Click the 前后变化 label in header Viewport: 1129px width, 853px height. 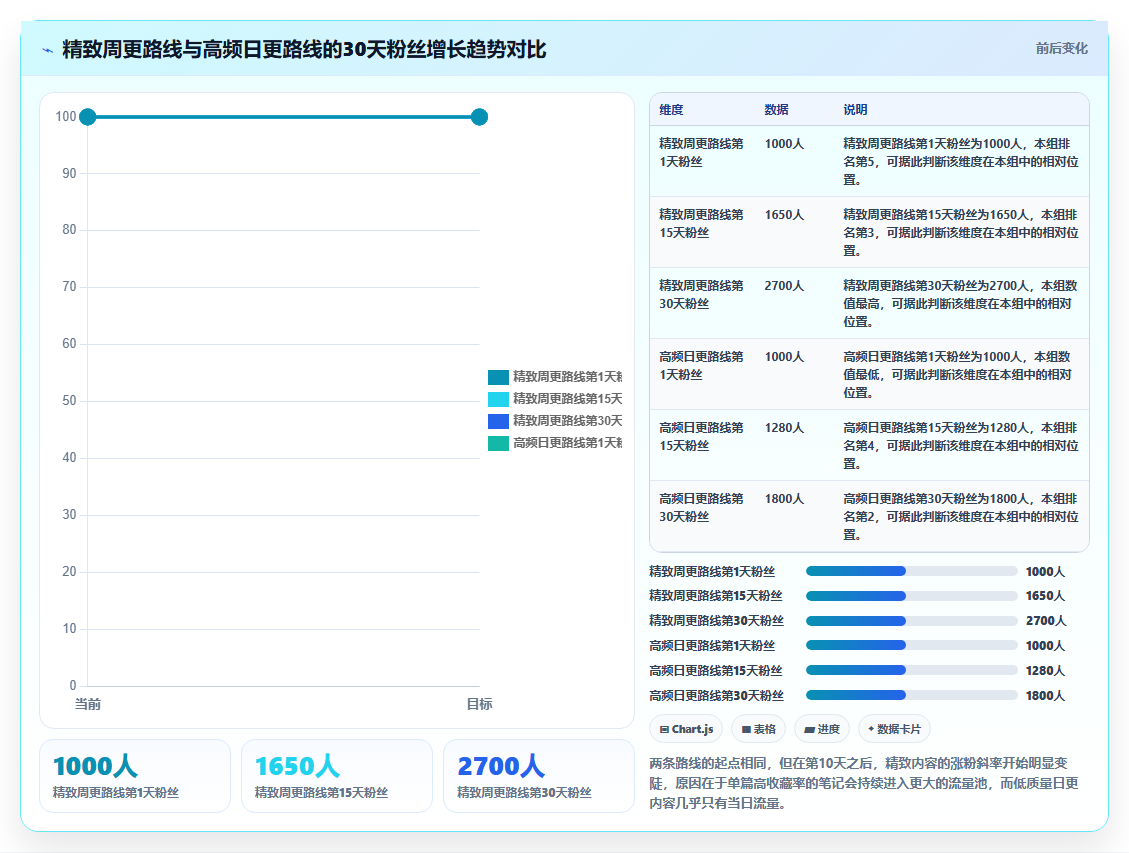click(1061, 48)
